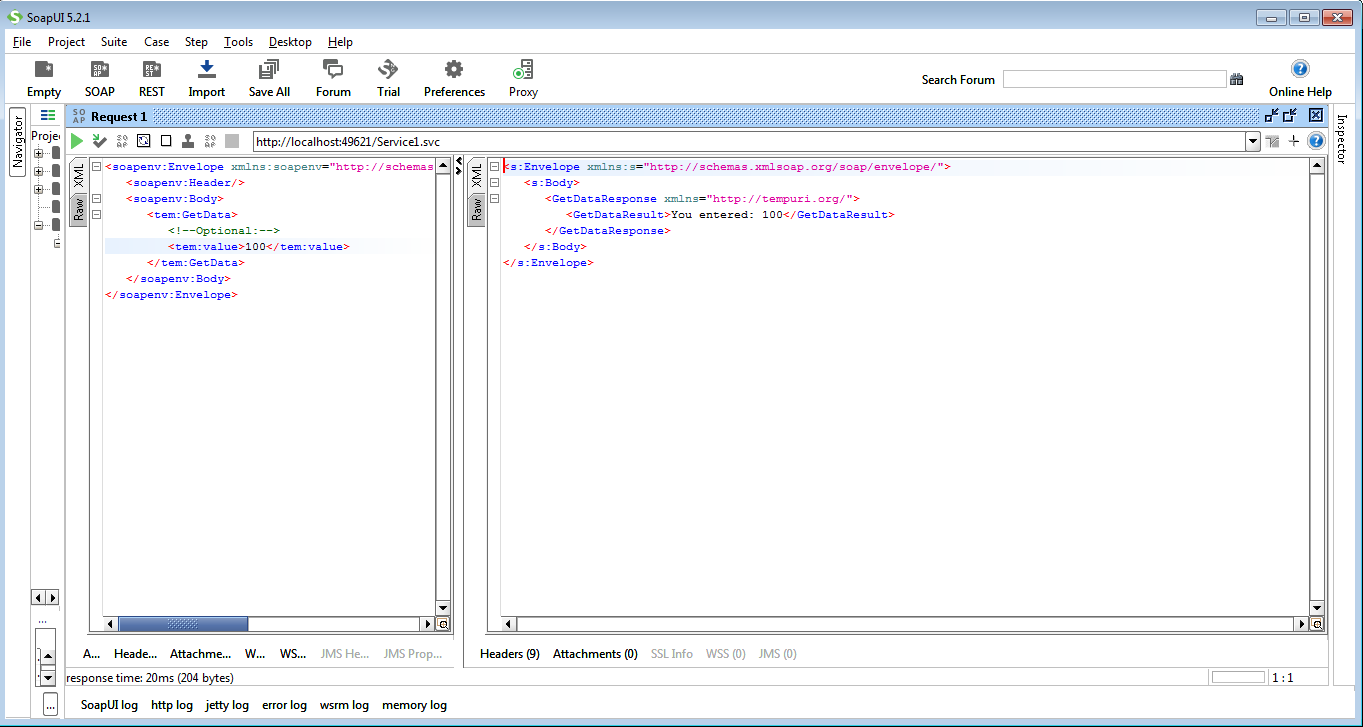Expand the first navigator tree node
This screenshot has height=727, width=1363.
click(x=39, y=154)
